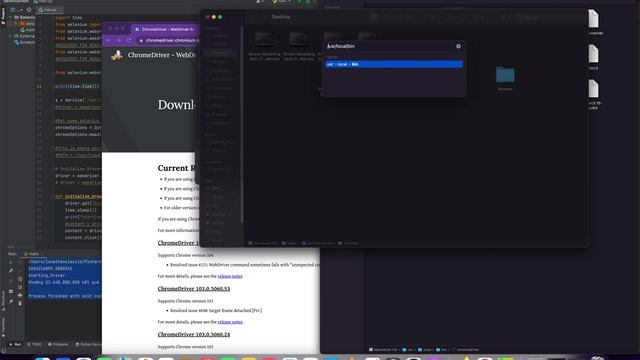Expand External Libraries in project tree
The image size is (640, 360).
point(11,36)
